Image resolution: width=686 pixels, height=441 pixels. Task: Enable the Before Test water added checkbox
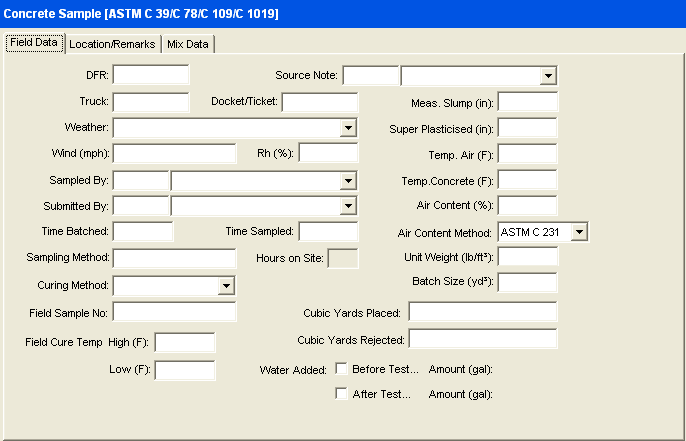pyautogui.click(x=342, y=369)
